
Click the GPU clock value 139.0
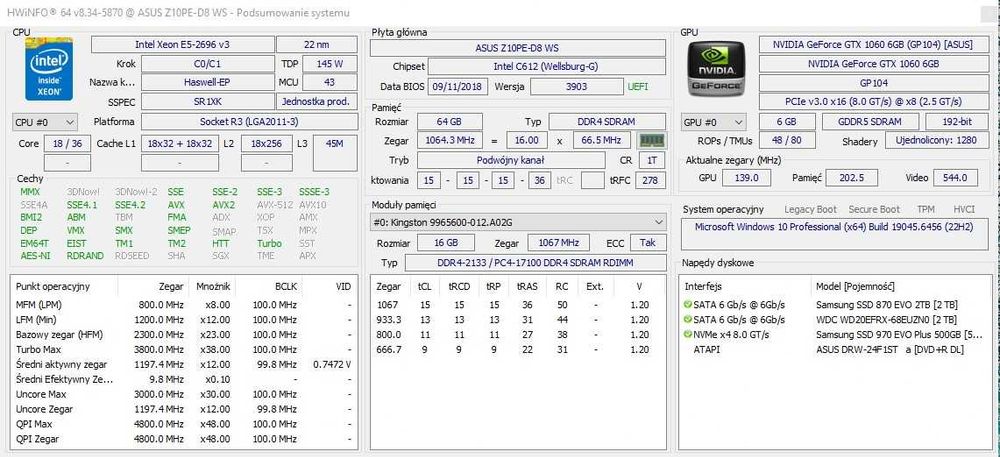746,178
